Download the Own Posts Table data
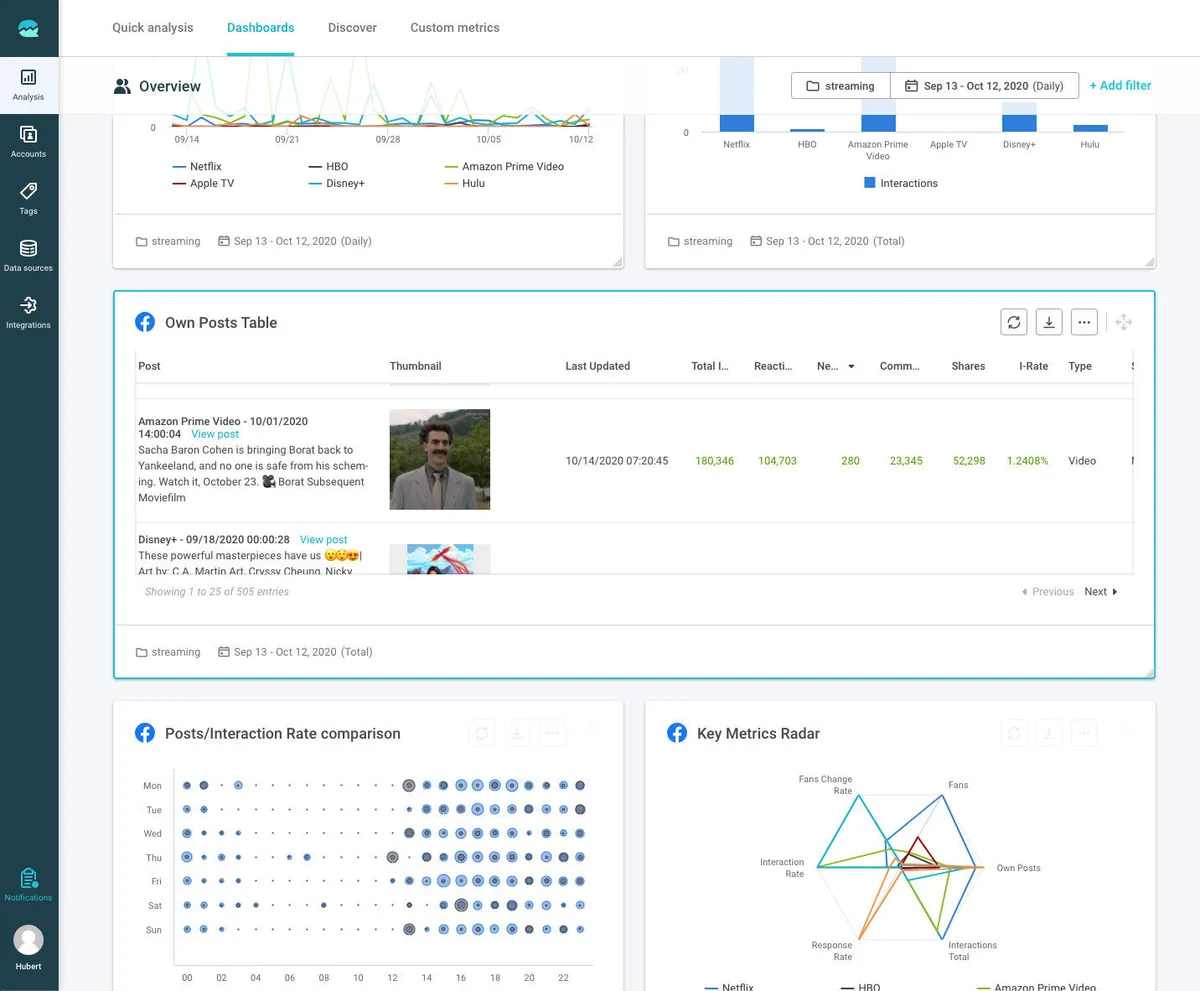The width and height of the screenshot is (1200, 991). (1048, 322)
